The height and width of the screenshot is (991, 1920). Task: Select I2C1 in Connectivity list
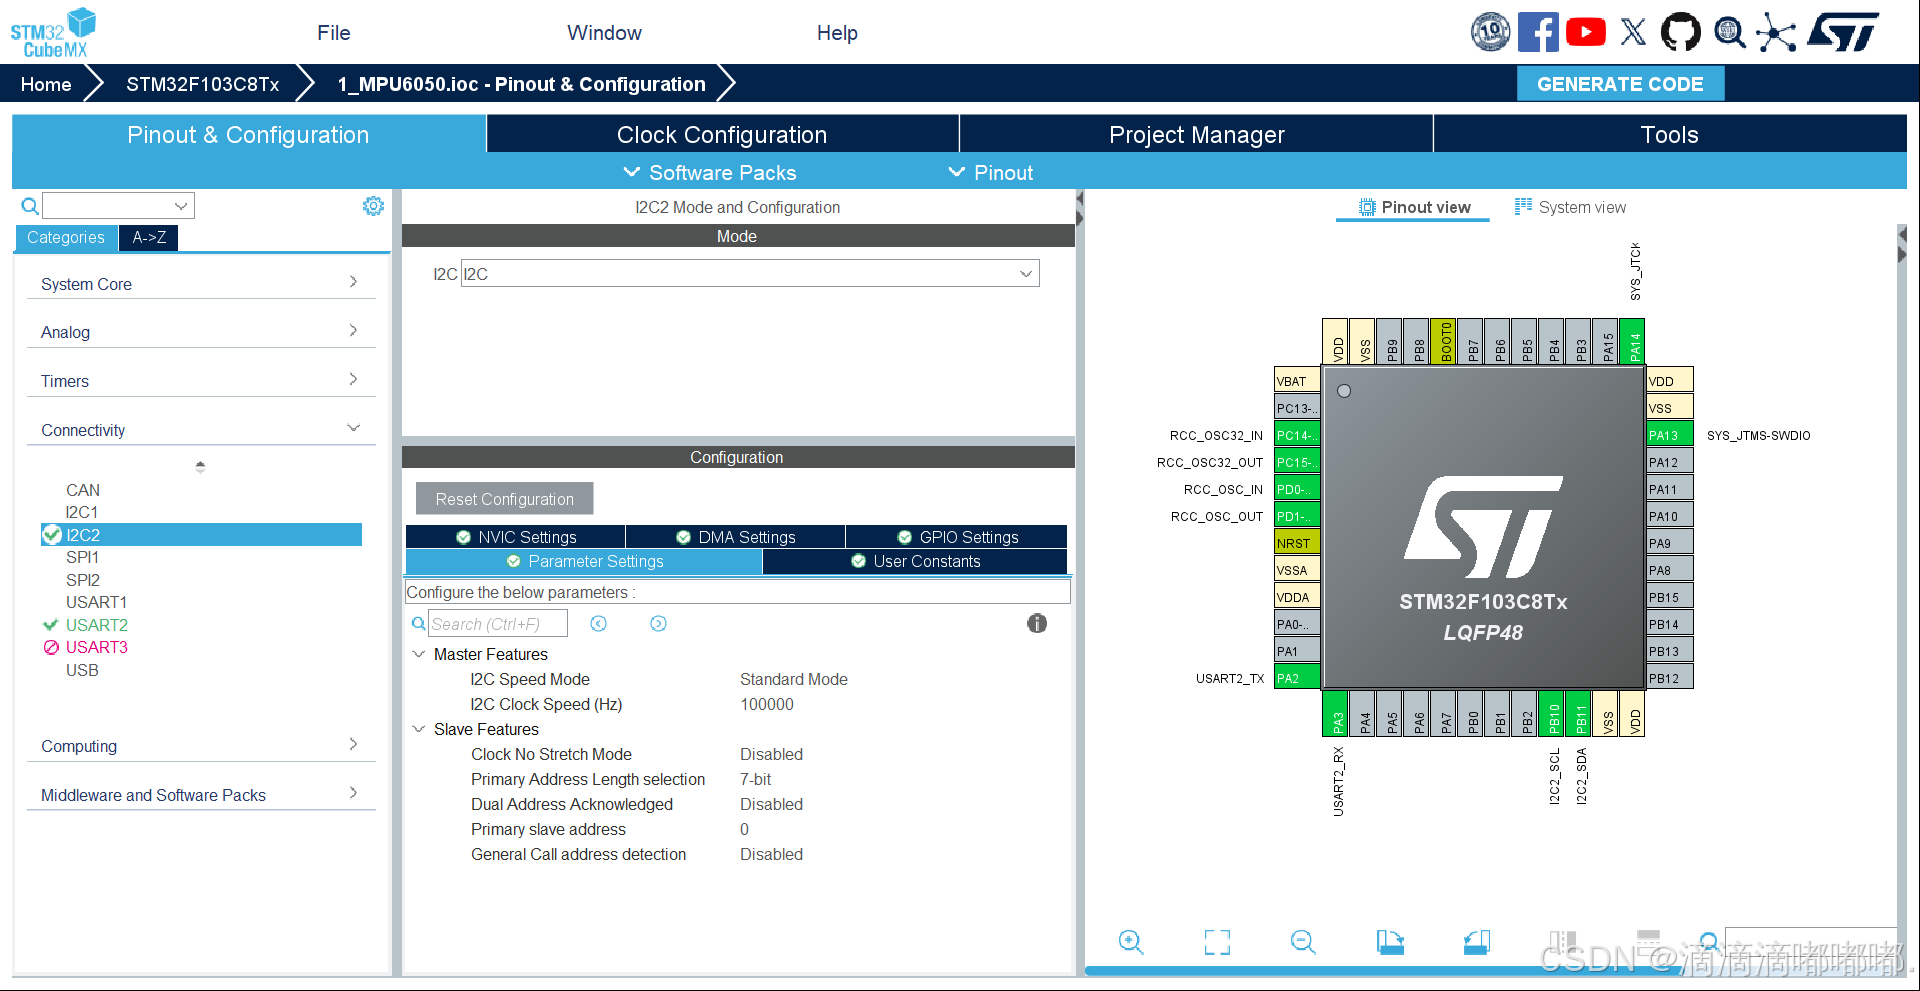pyautogui.click(x=82, y=512)
